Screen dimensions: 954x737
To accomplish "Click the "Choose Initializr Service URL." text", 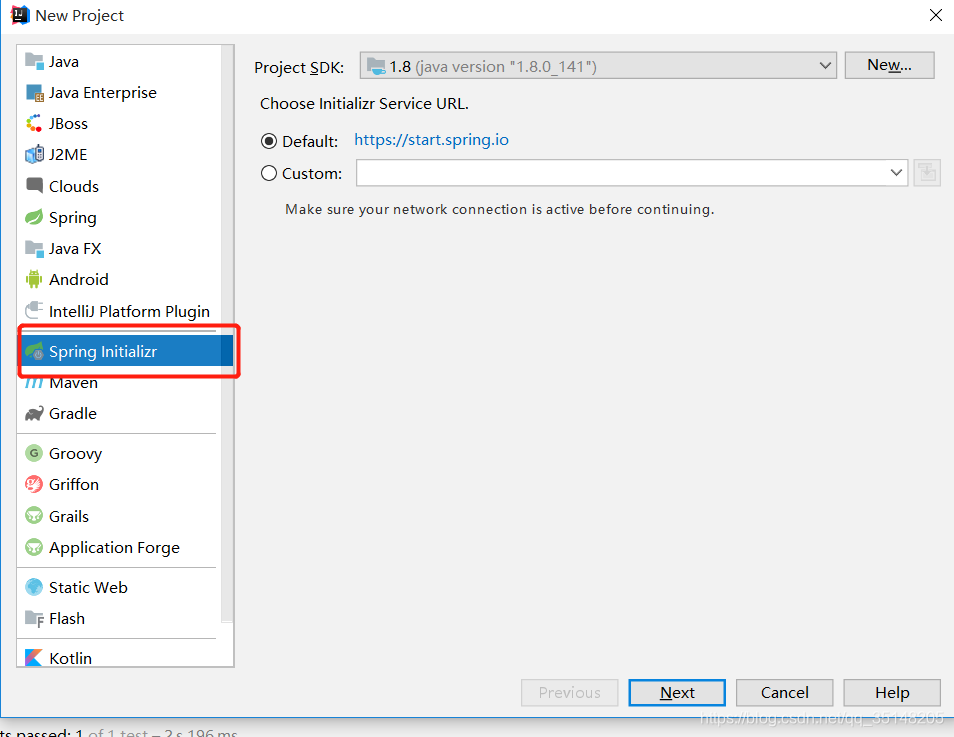I will click(x=364, y=103).
